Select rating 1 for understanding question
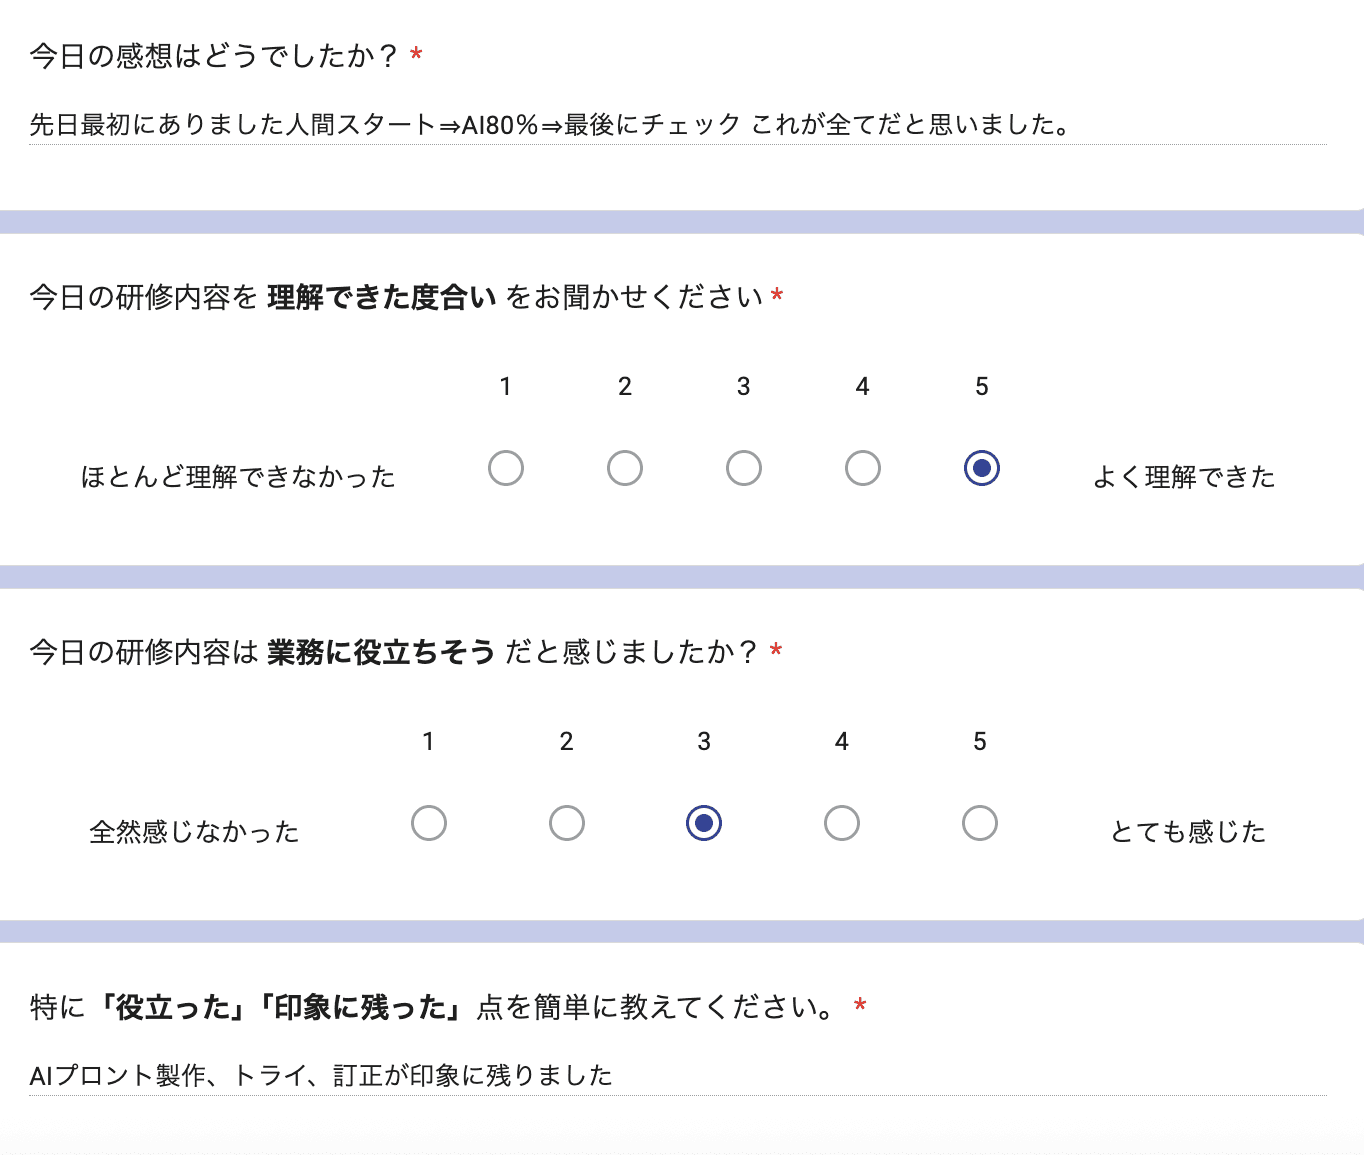The image size is (1364, 1155). 506,467
